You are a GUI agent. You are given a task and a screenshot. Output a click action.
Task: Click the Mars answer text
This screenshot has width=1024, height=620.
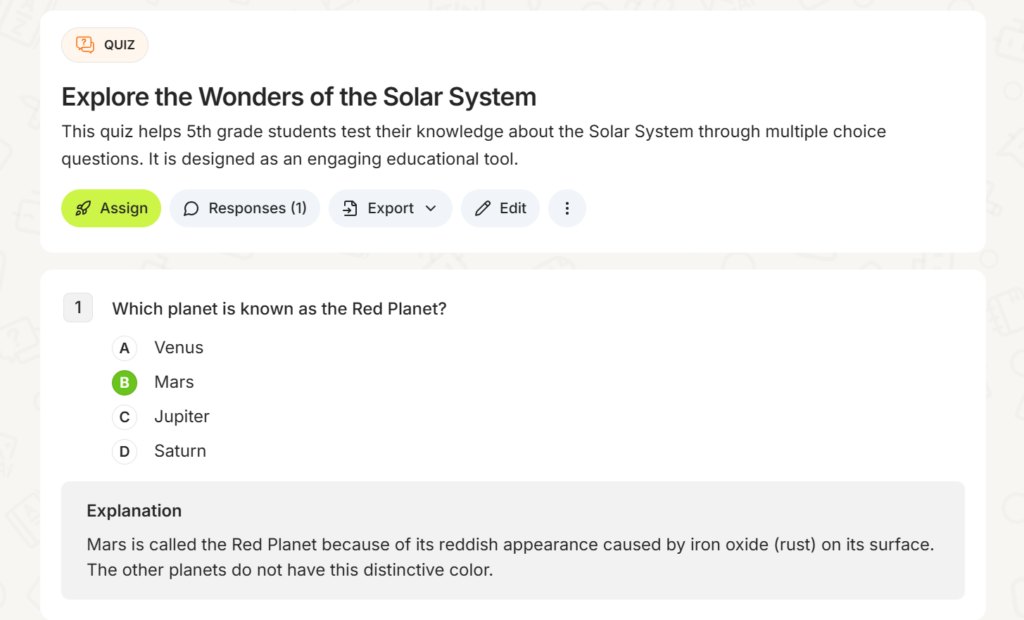pyautogui.click(x=174, y=382)
